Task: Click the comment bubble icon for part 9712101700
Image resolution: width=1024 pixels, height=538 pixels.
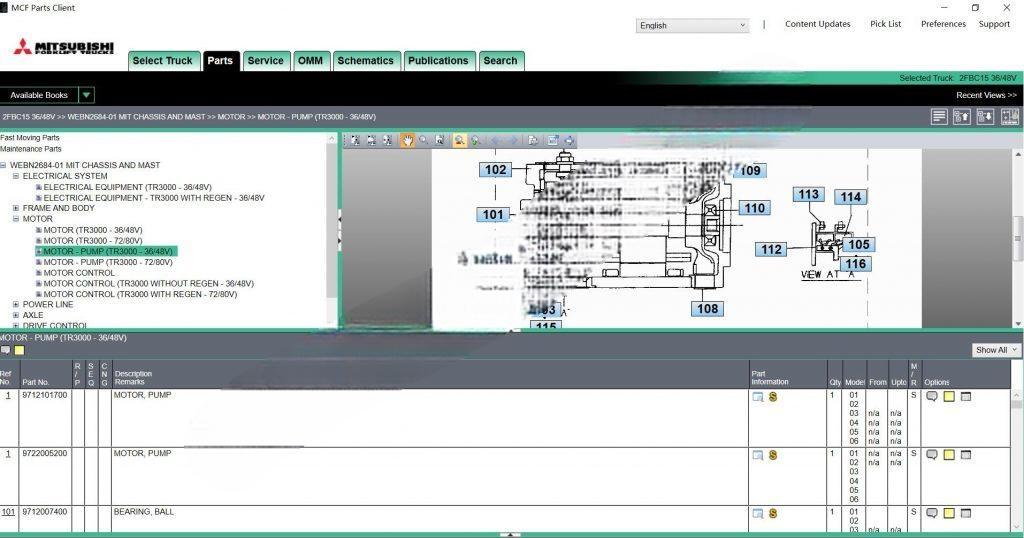Action: (x=932, y=396)
